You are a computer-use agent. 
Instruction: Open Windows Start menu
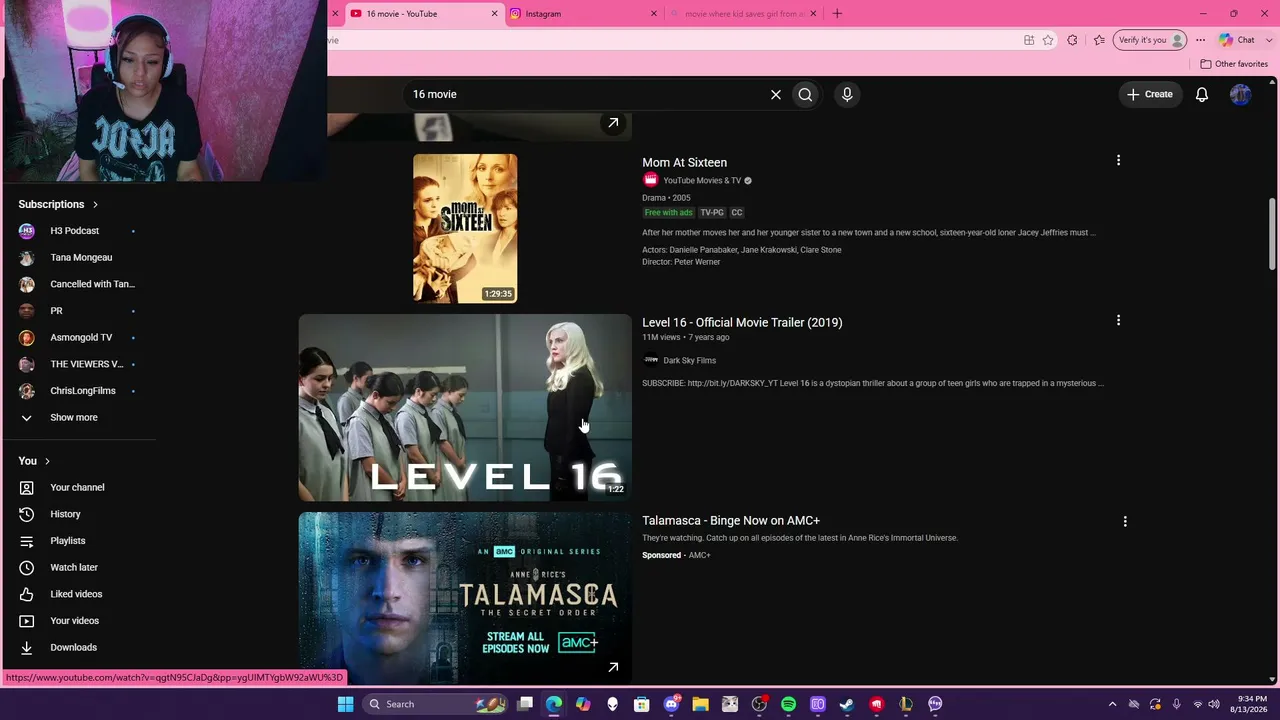coord(345,704)
